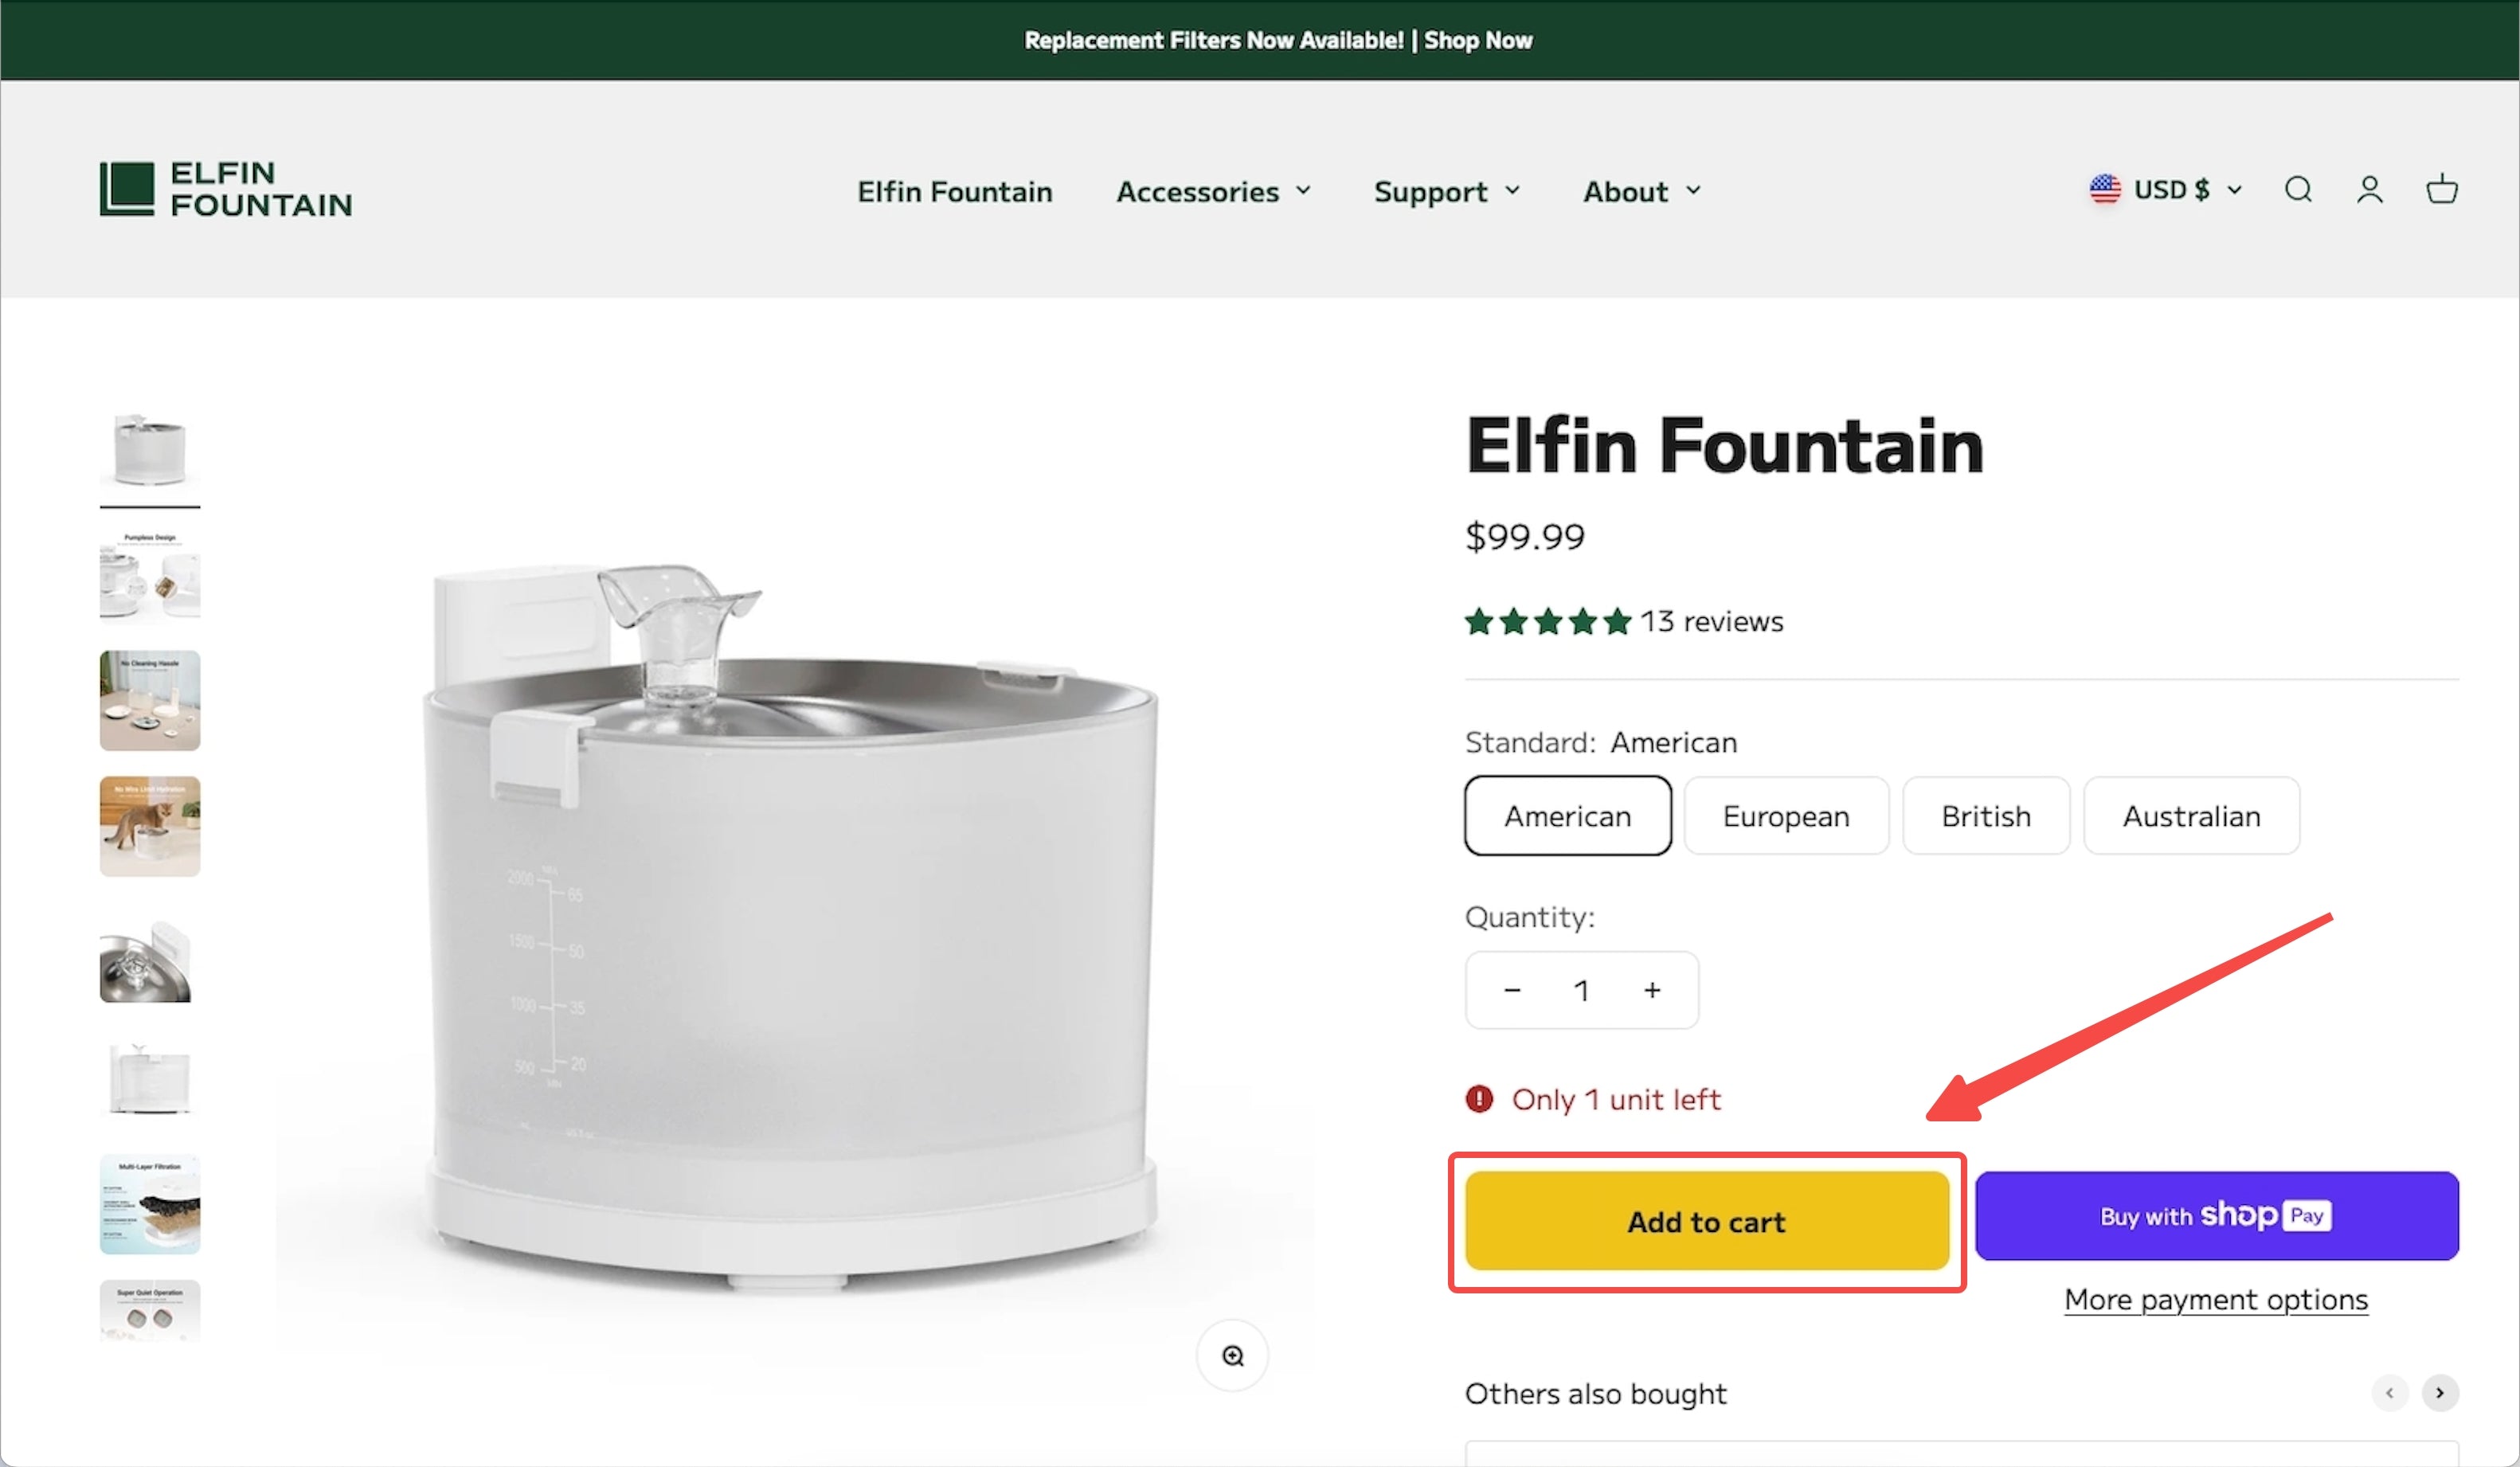The height and width of the screenshot is (1467, 2520).
Task: Increase quantity with the plus button
Action: (x=1652, y=990)
